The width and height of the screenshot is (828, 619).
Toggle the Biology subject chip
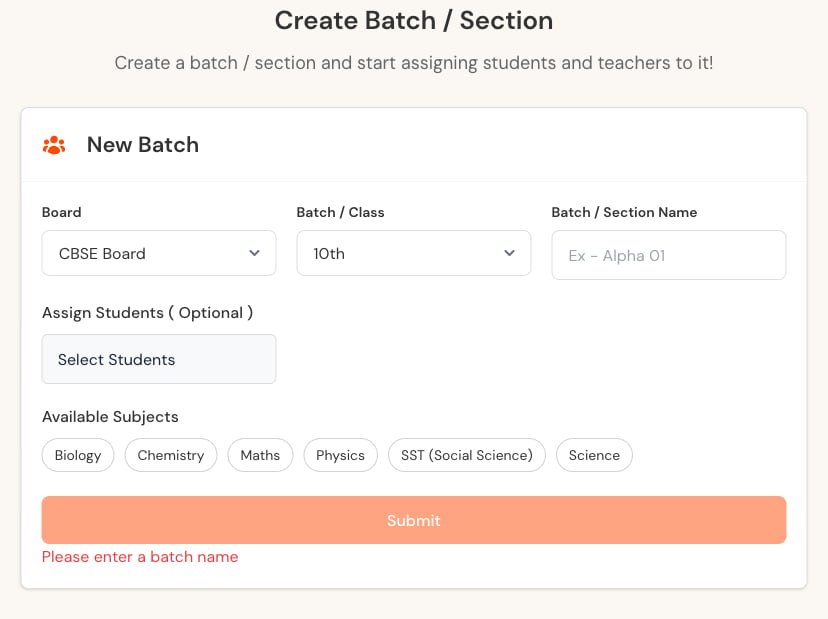(x=78, y=455)
